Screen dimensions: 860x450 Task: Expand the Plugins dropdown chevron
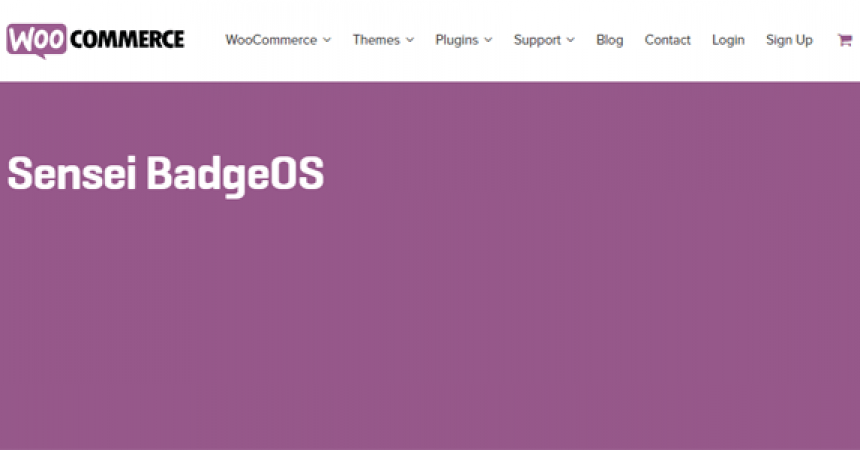click(488, 40)
